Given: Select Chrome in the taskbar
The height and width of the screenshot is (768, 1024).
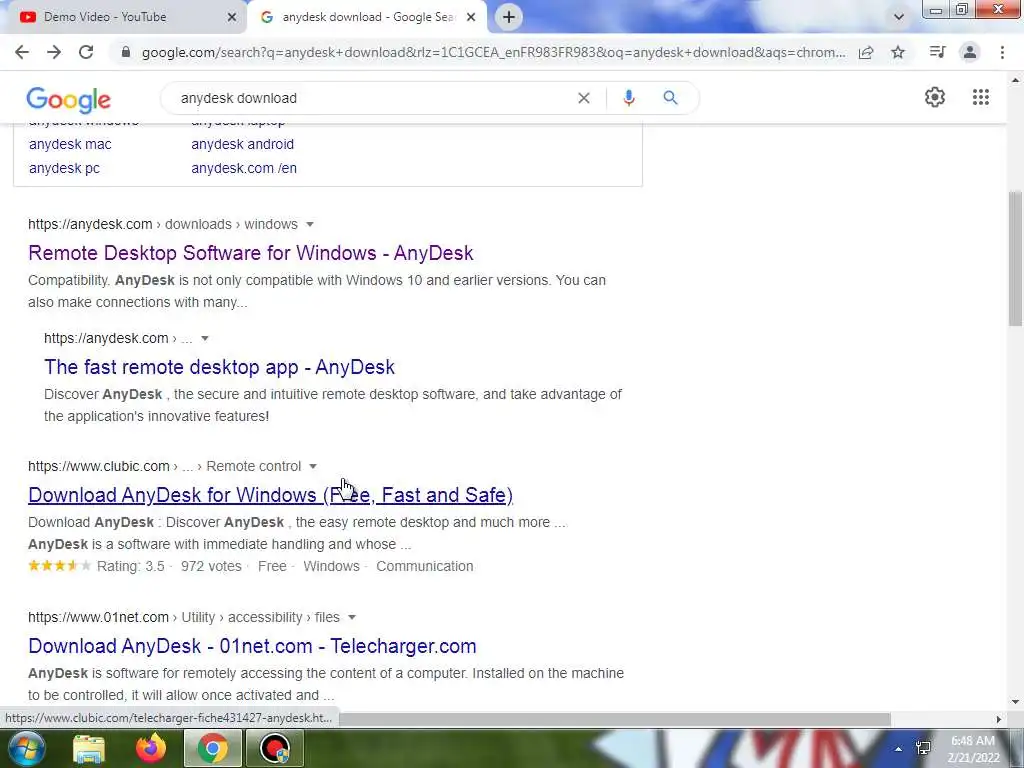Looking at the screenshot, I should [x=212, y=748].
